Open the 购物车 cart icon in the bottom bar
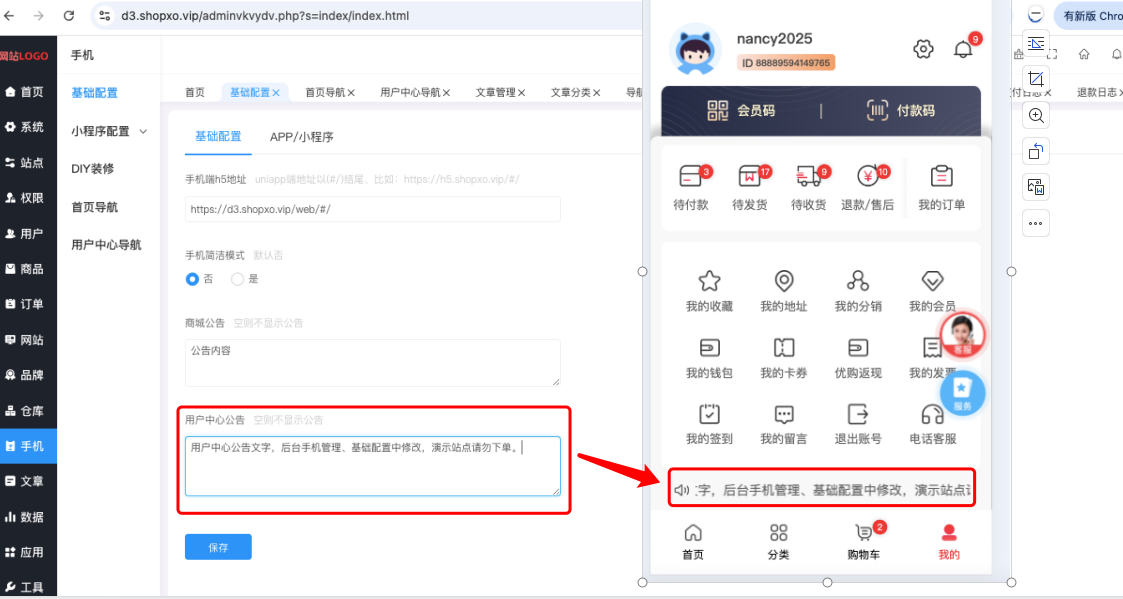The height and width of the screenshot is (599, 1123). point(863,532)
